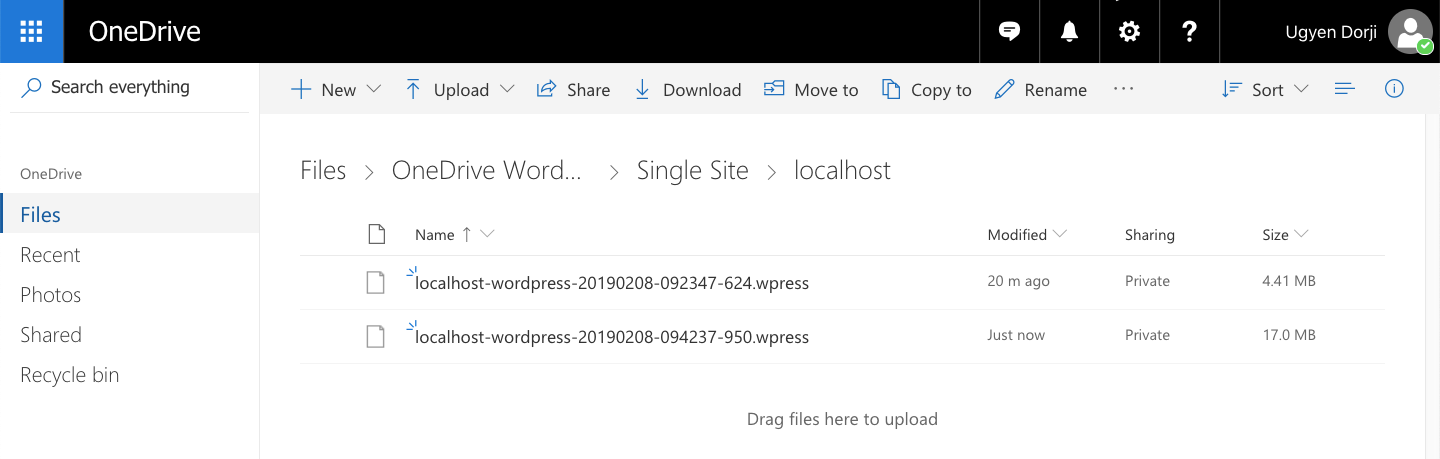Navigate to Single Site breadcrumb

tap(692, 171)
